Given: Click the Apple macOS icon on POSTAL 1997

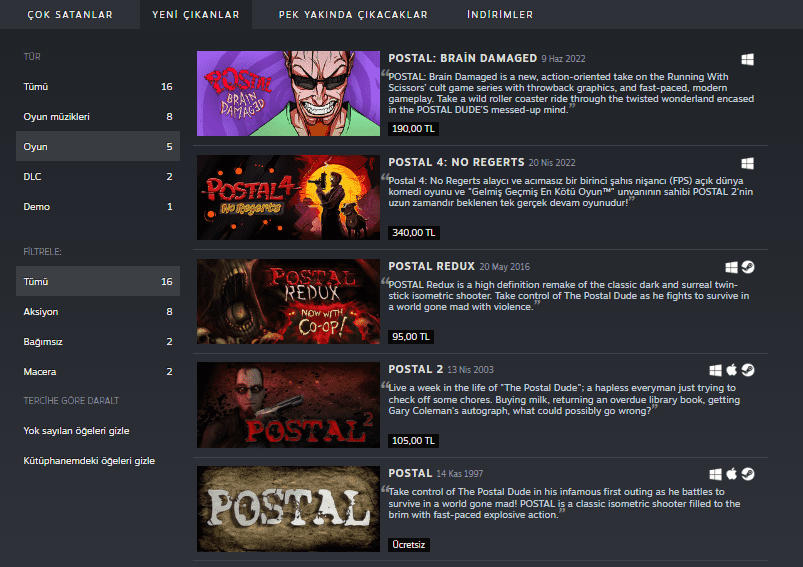Looking at the screenshot, I should (732, 474).
